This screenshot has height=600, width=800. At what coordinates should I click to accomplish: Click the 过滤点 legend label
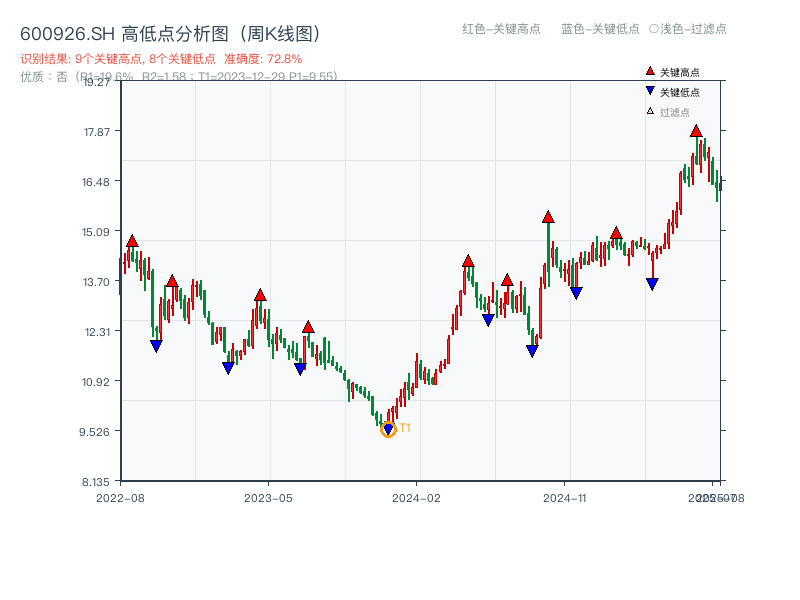point(674,112)
